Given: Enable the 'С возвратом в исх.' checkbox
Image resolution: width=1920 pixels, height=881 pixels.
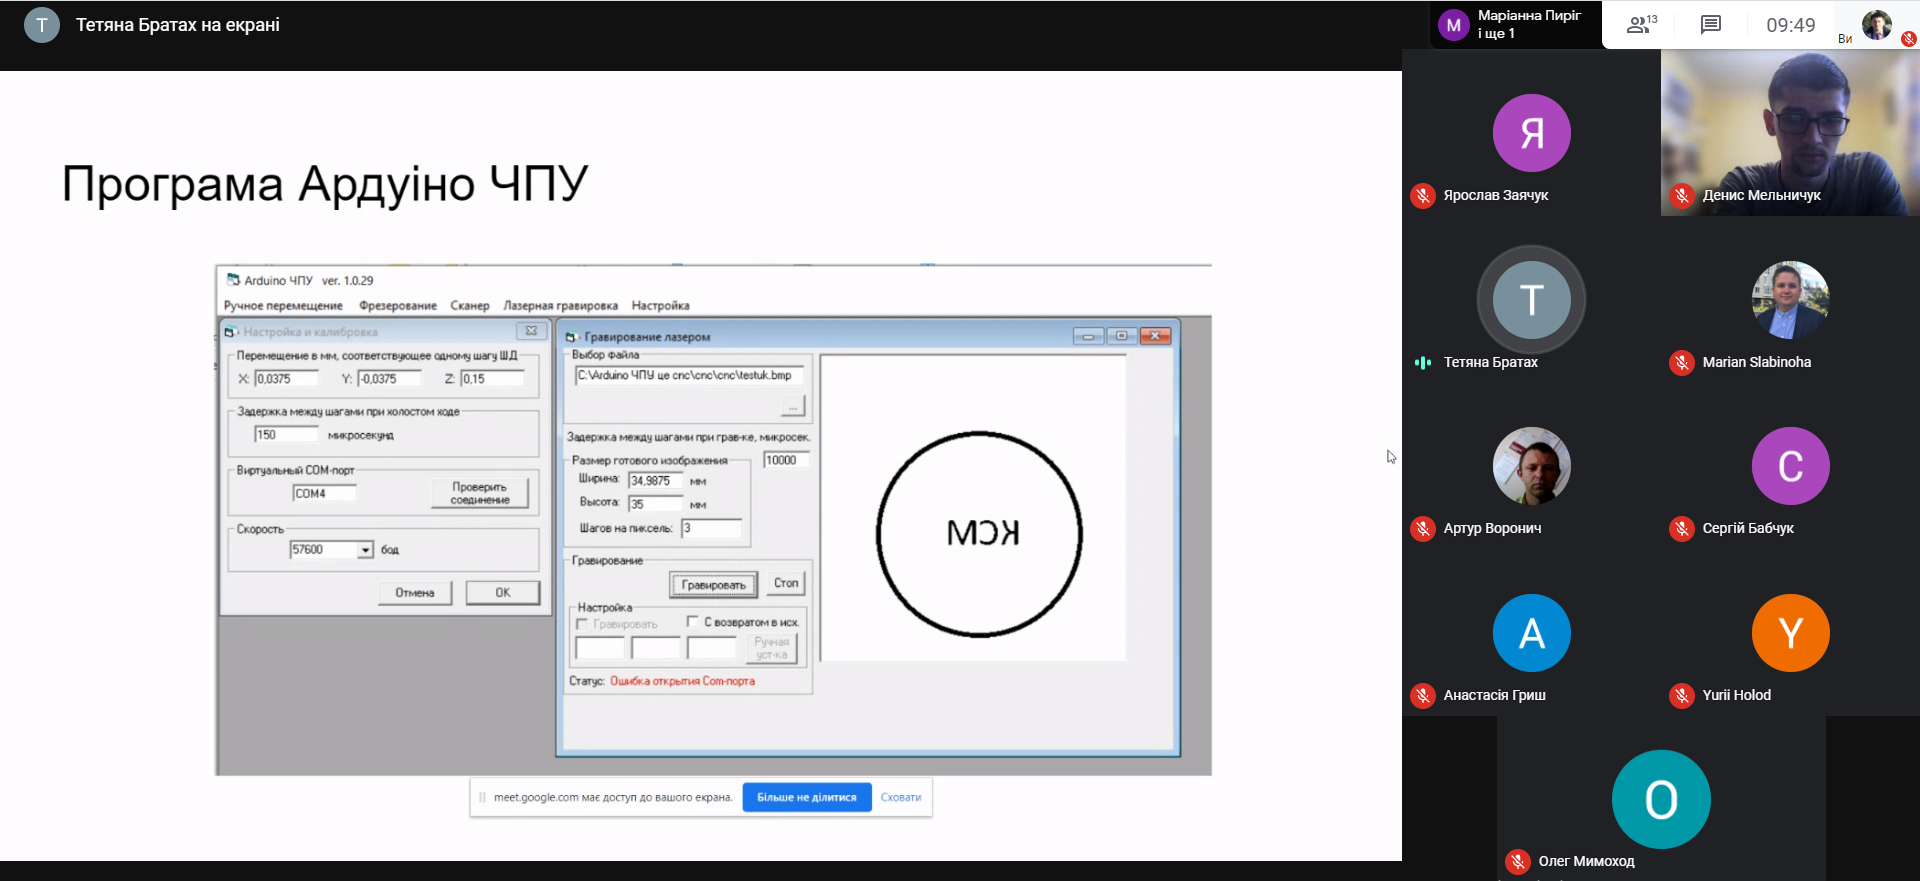Looking at the screenshot, I should [x=692, y=622].
